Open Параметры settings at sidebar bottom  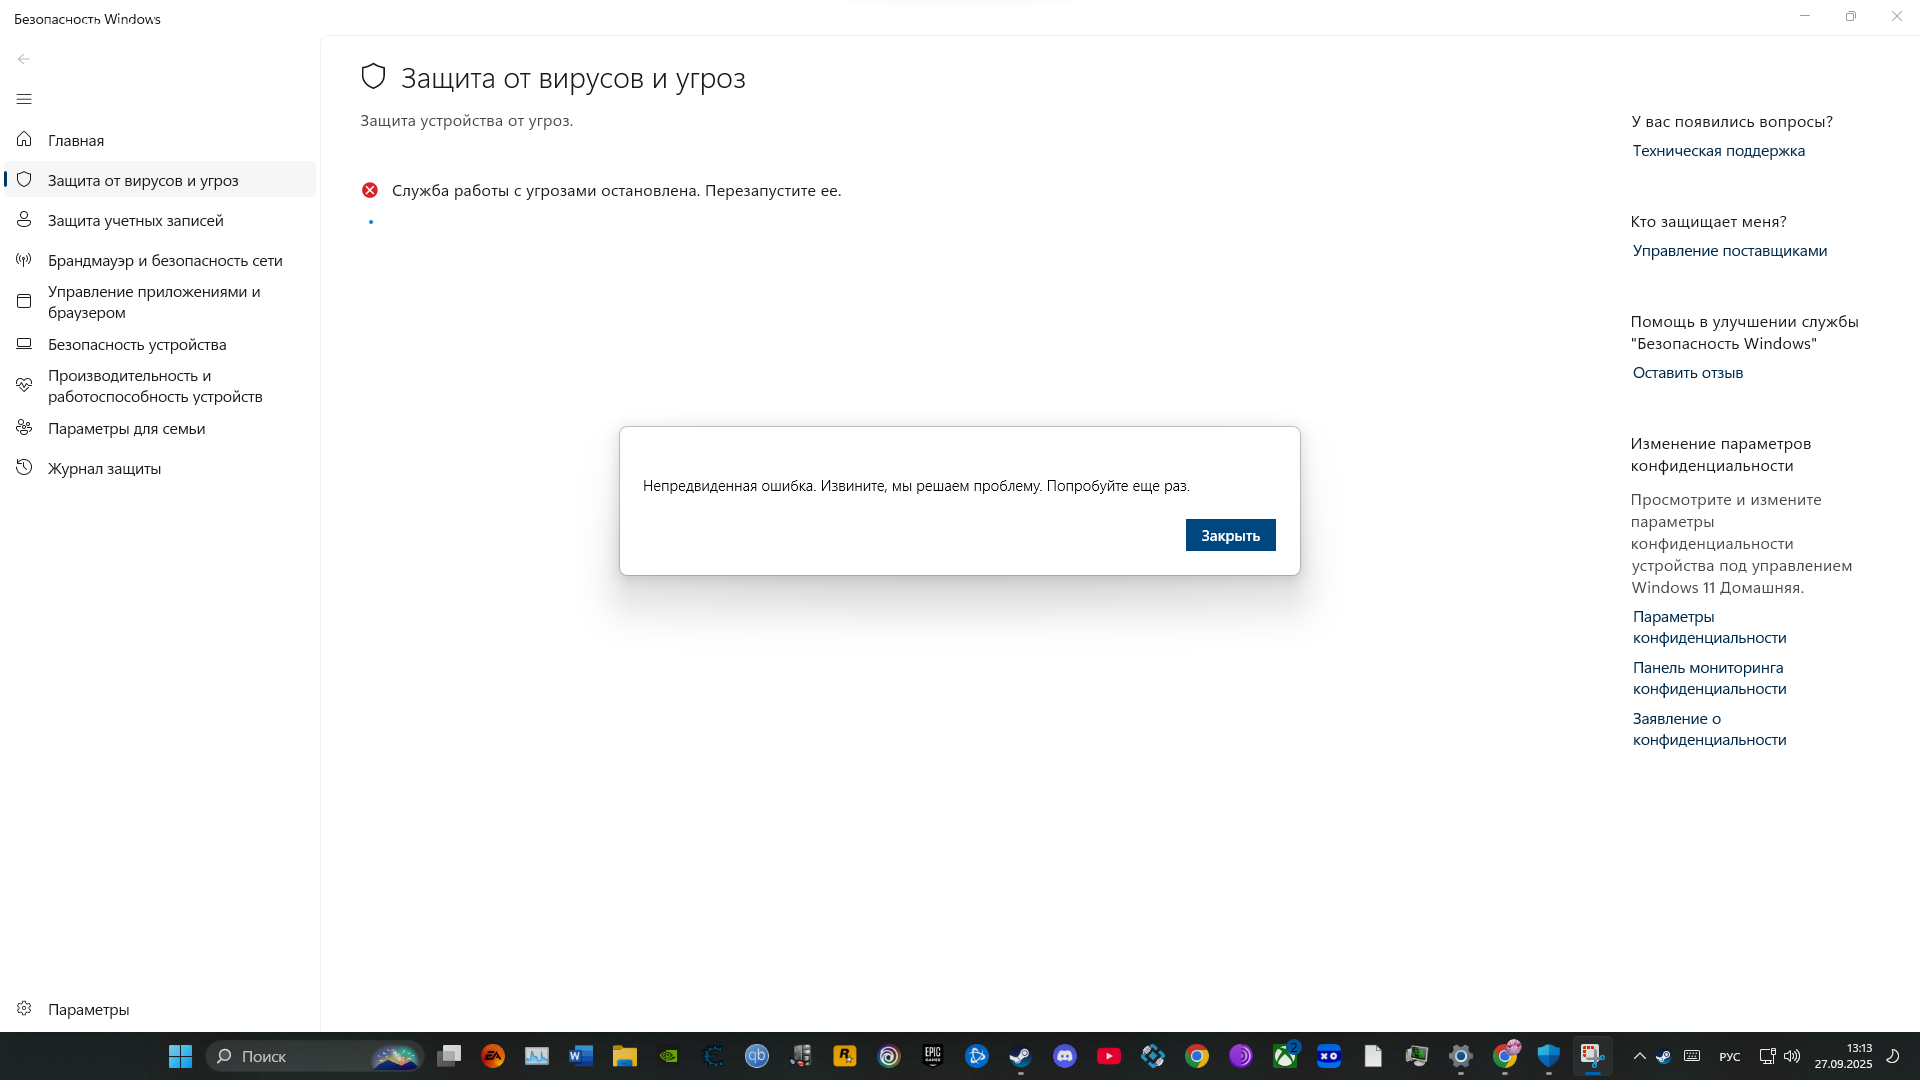pos(160,1009)
